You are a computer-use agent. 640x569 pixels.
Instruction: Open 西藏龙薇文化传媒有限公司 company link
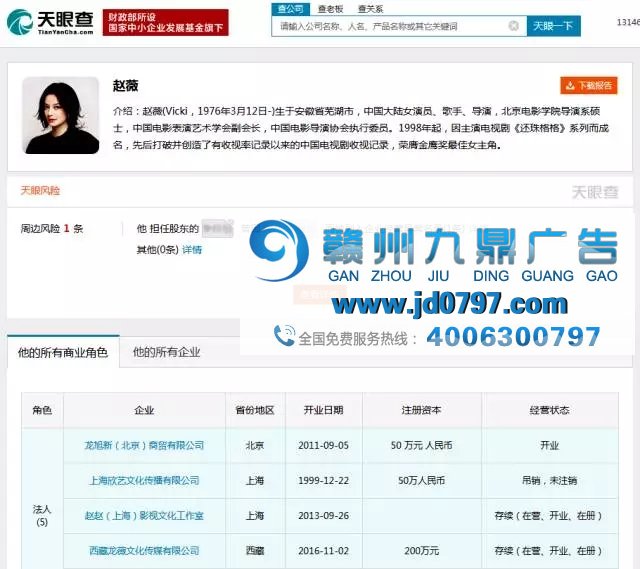144,551
